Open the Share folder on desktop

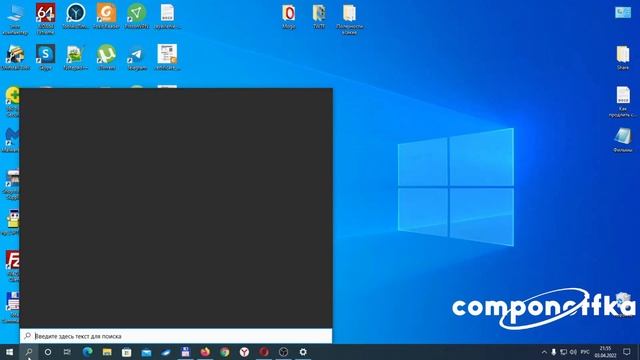coord(623,58)
